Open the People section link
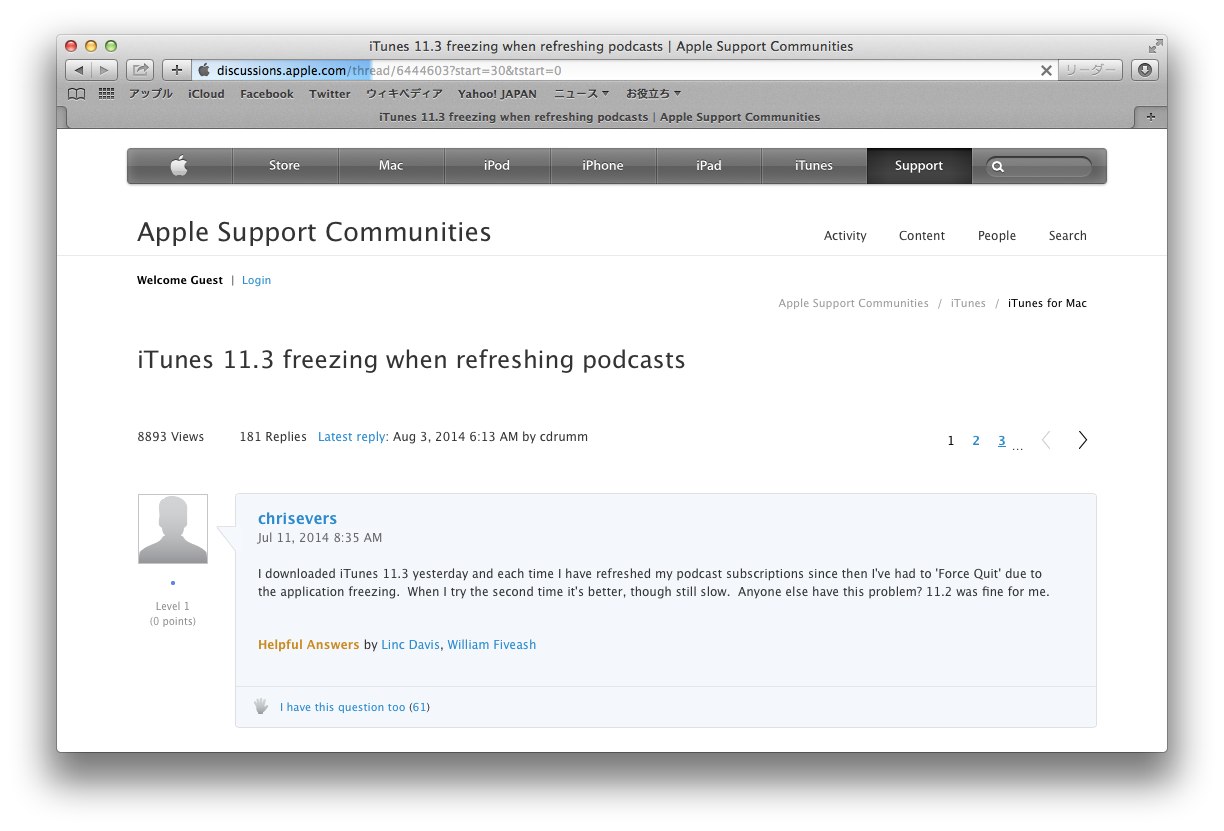 pyautogui.click(x=997, y=236)
